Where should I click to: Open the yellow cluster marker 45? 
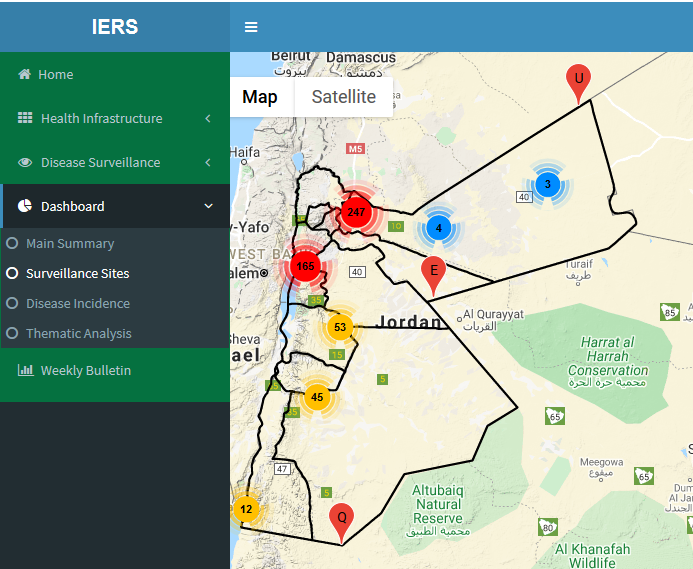tap(317, 397)
